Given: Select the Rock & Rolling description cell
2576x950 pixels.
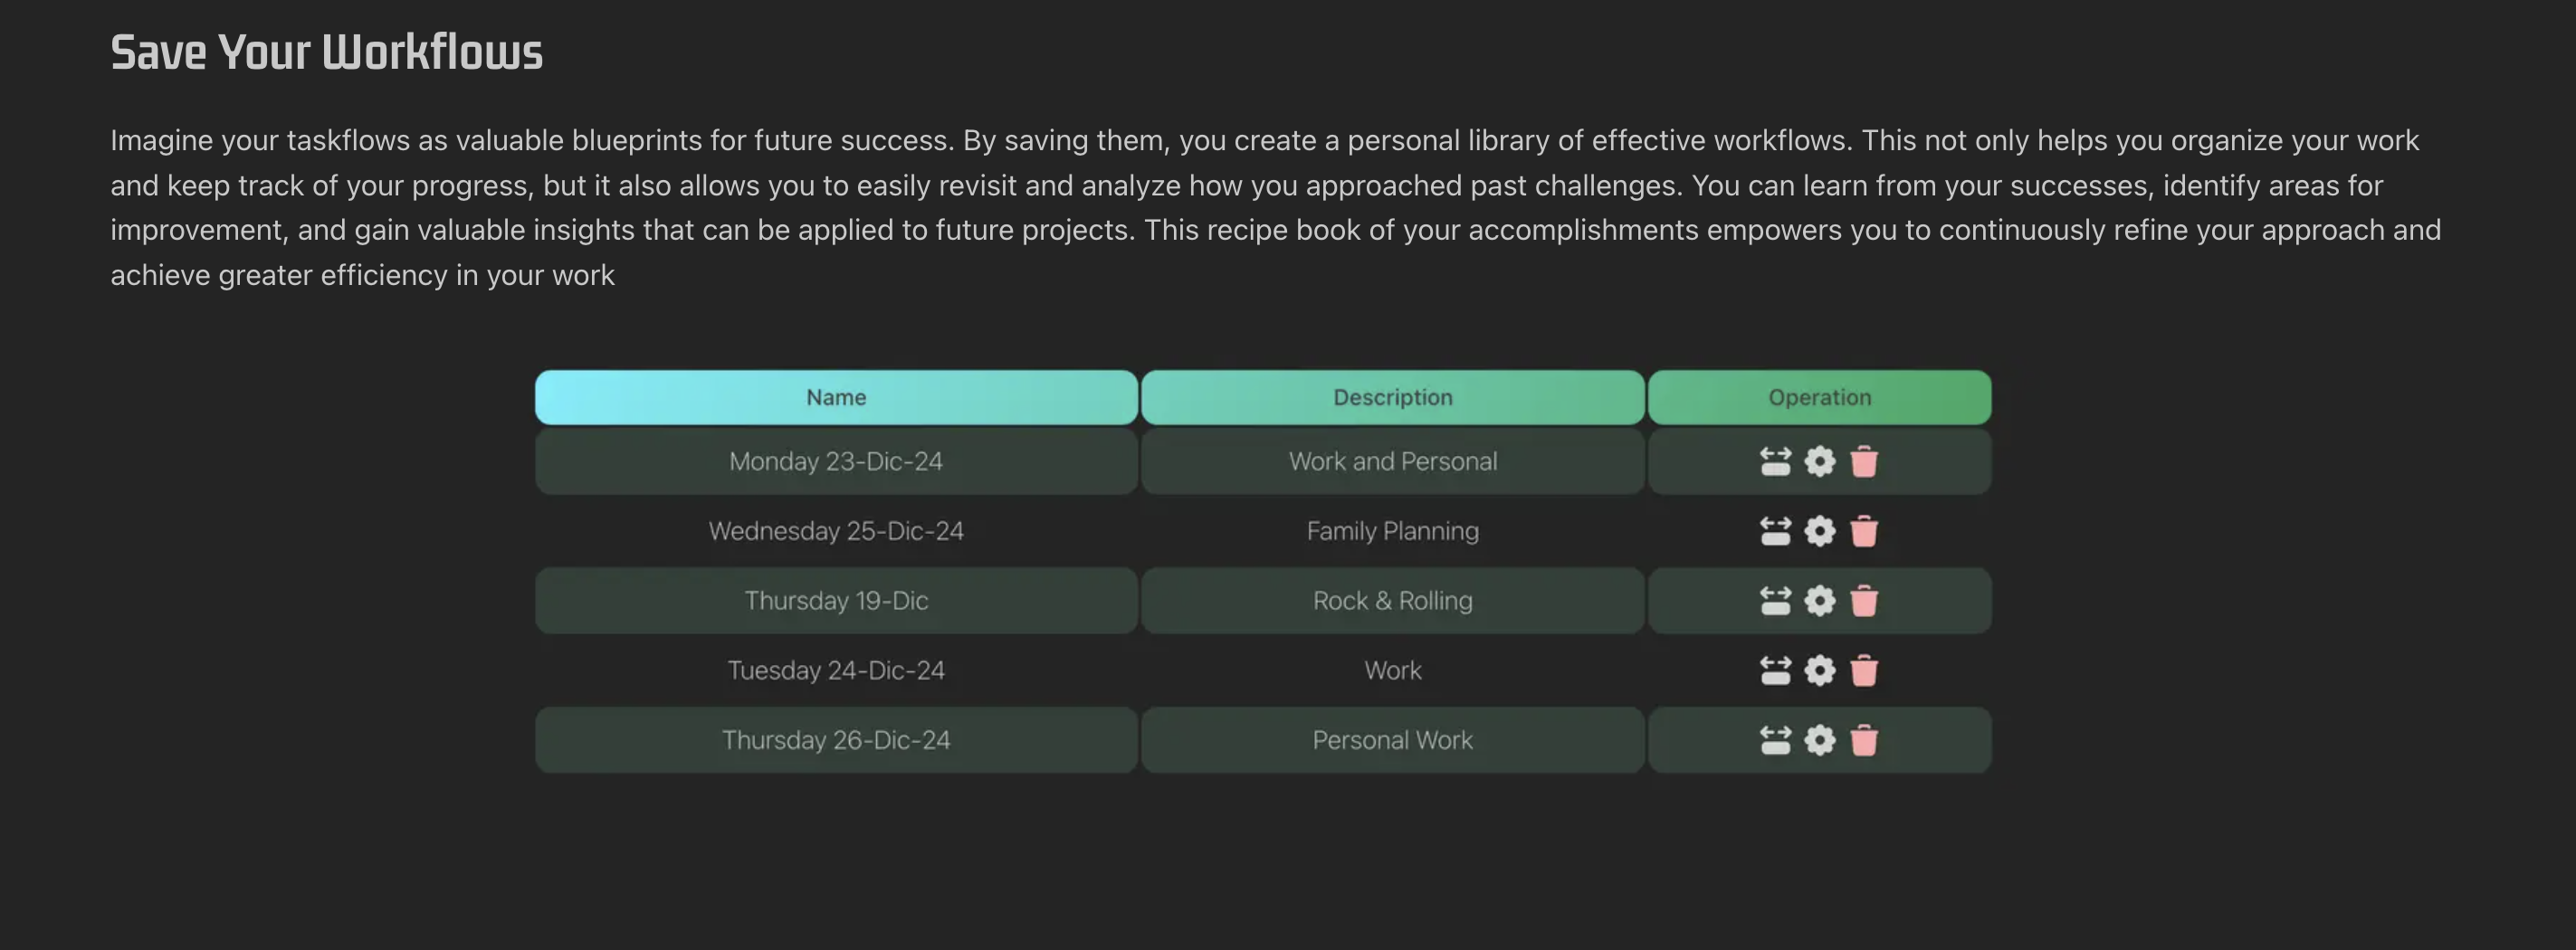Looking at the screenshot, I should coord(1392,600).
